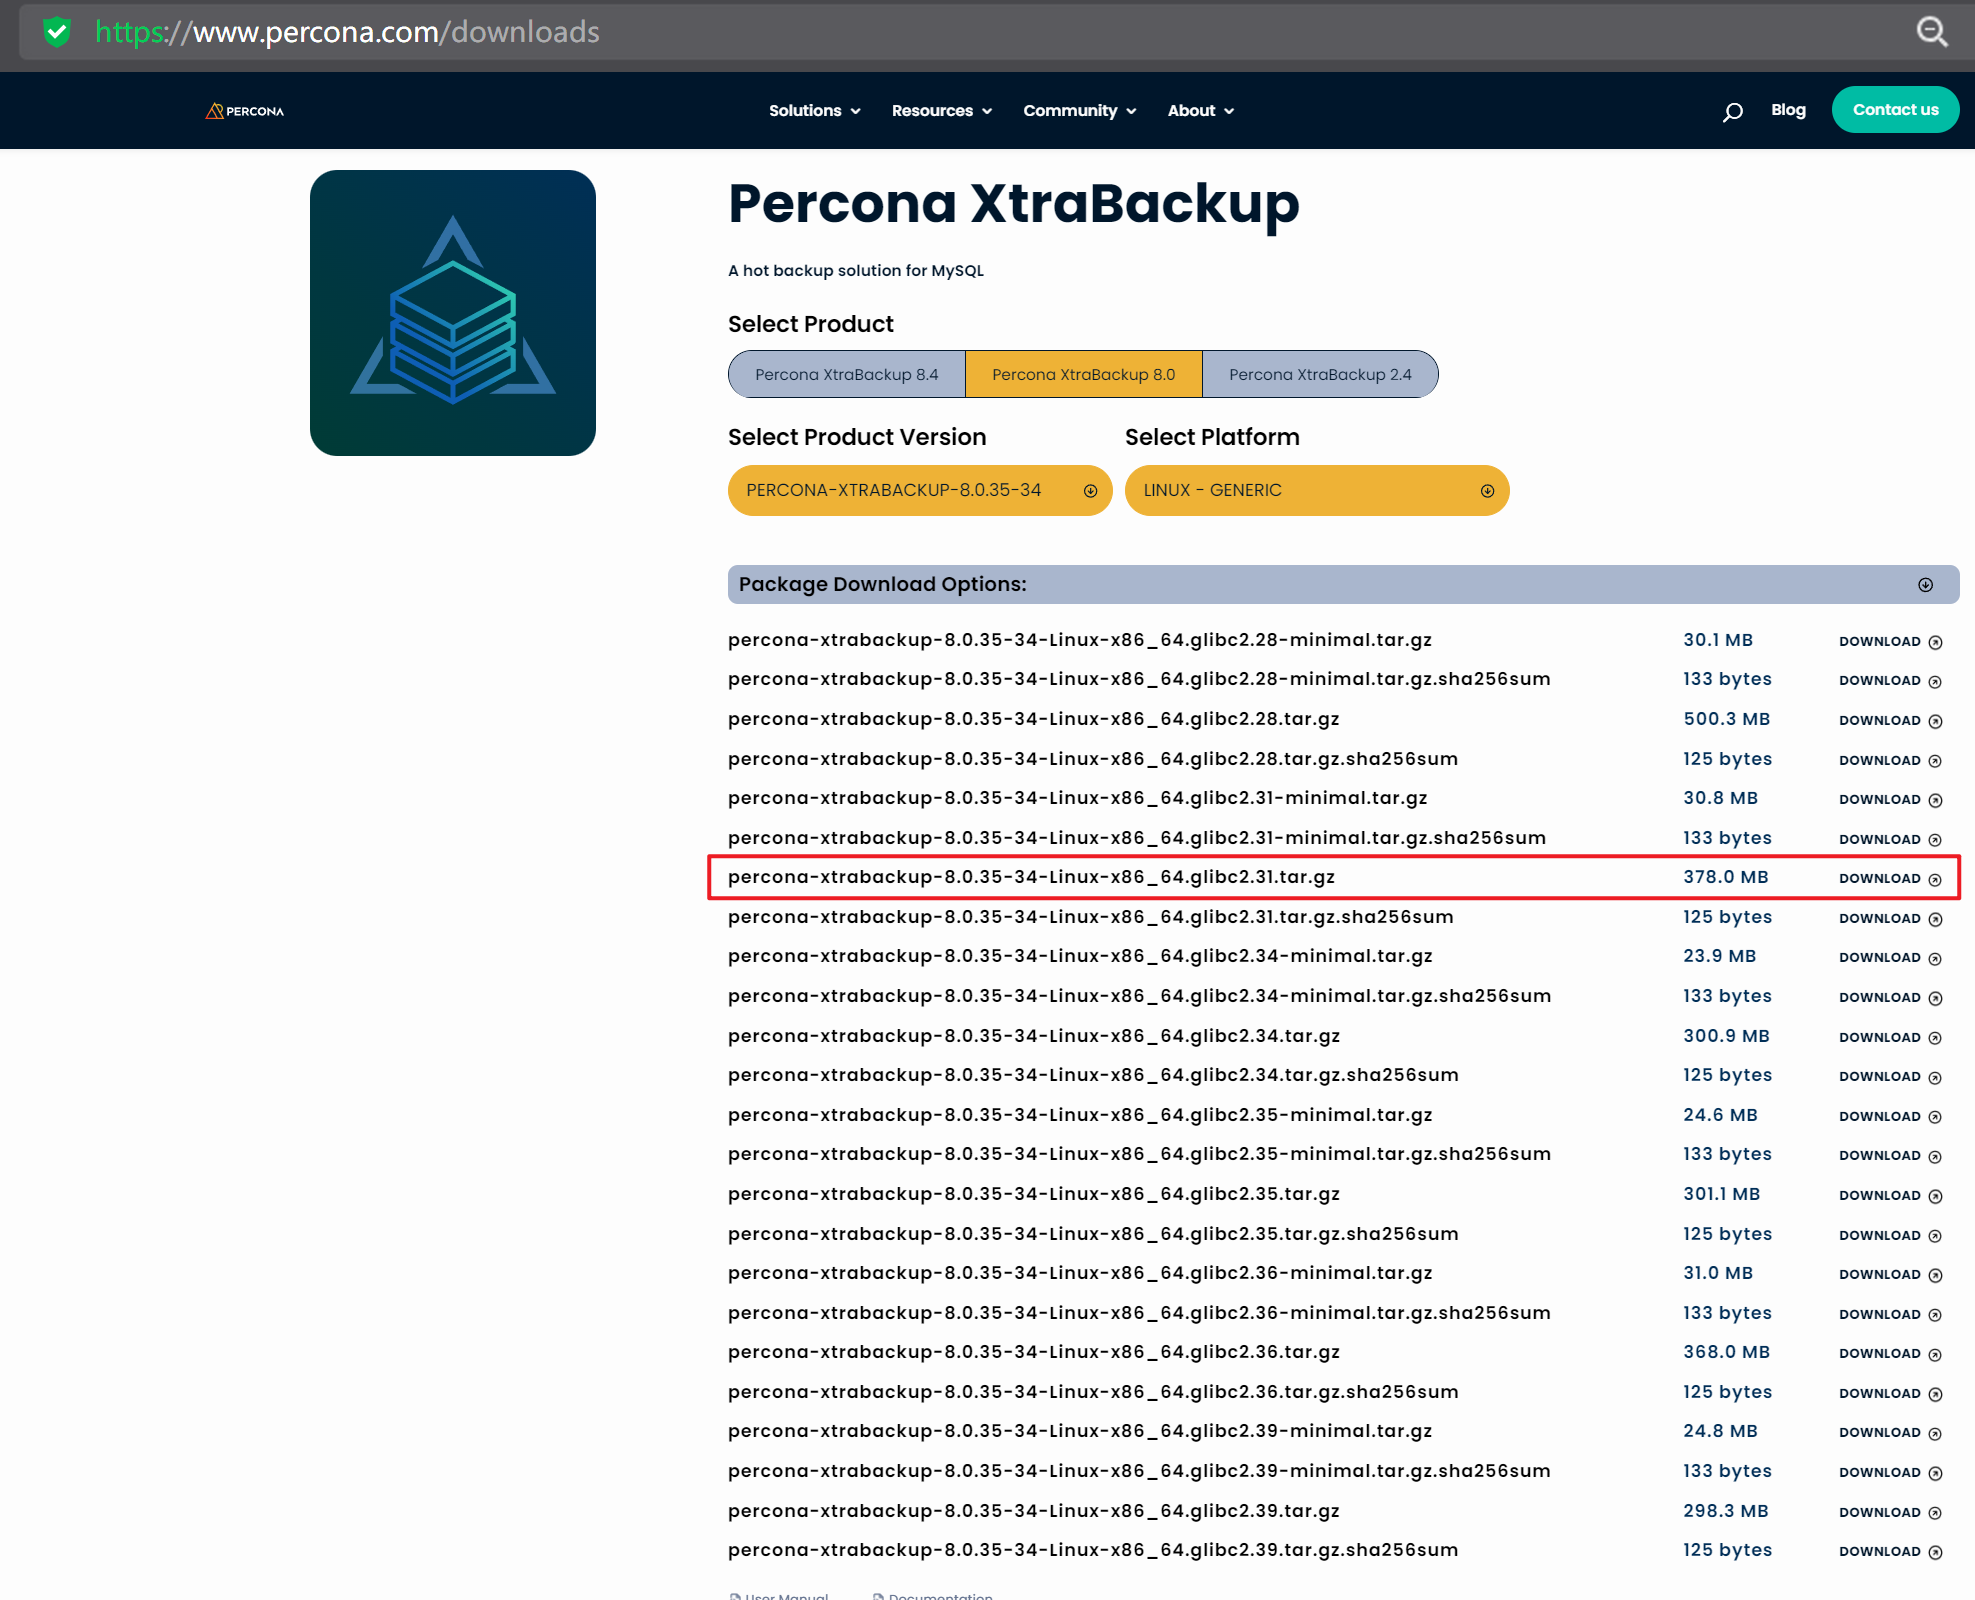1975x1600 pixels.
Task: Download glibc2.36.tar.gz.sha256sum file
Action: click(1890, 1393)
